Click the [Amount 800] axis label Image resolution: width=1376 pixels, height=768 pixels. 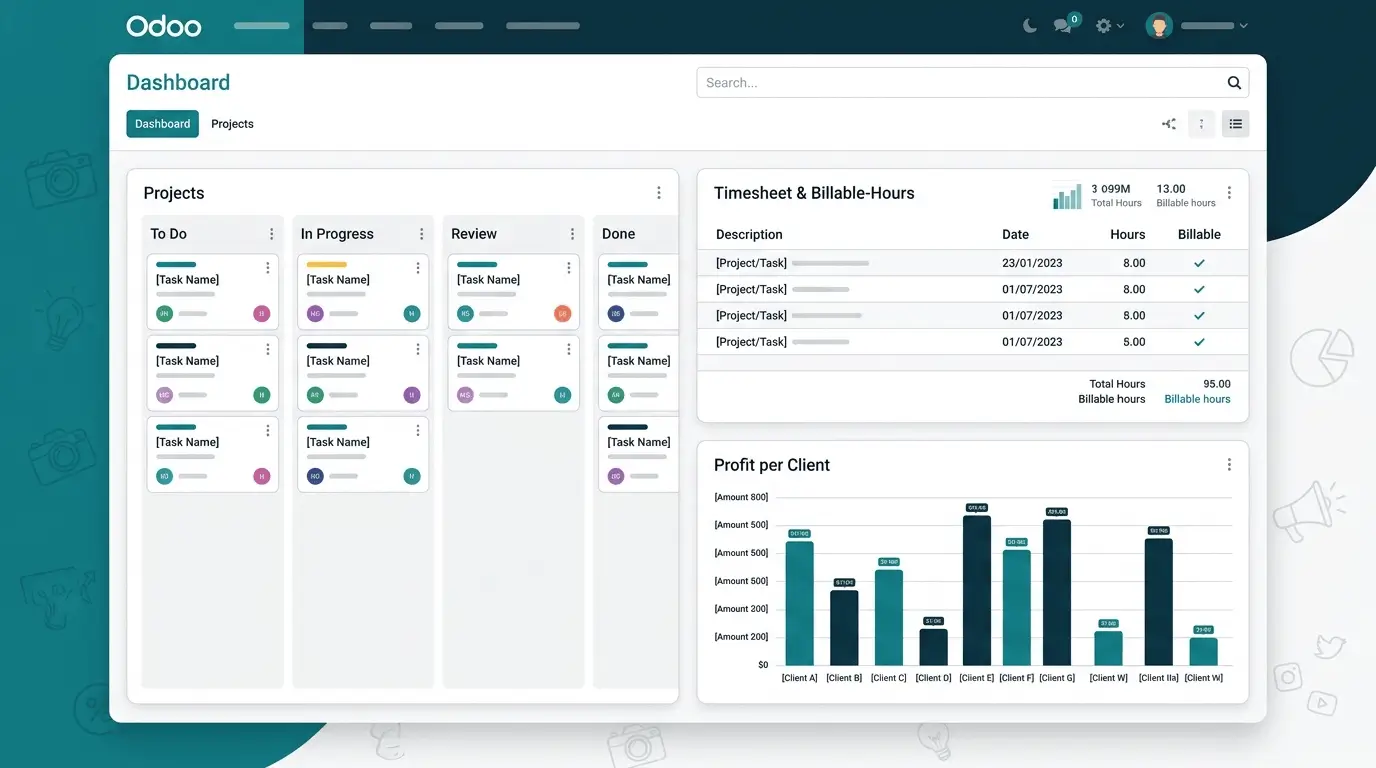pos(741,497)
